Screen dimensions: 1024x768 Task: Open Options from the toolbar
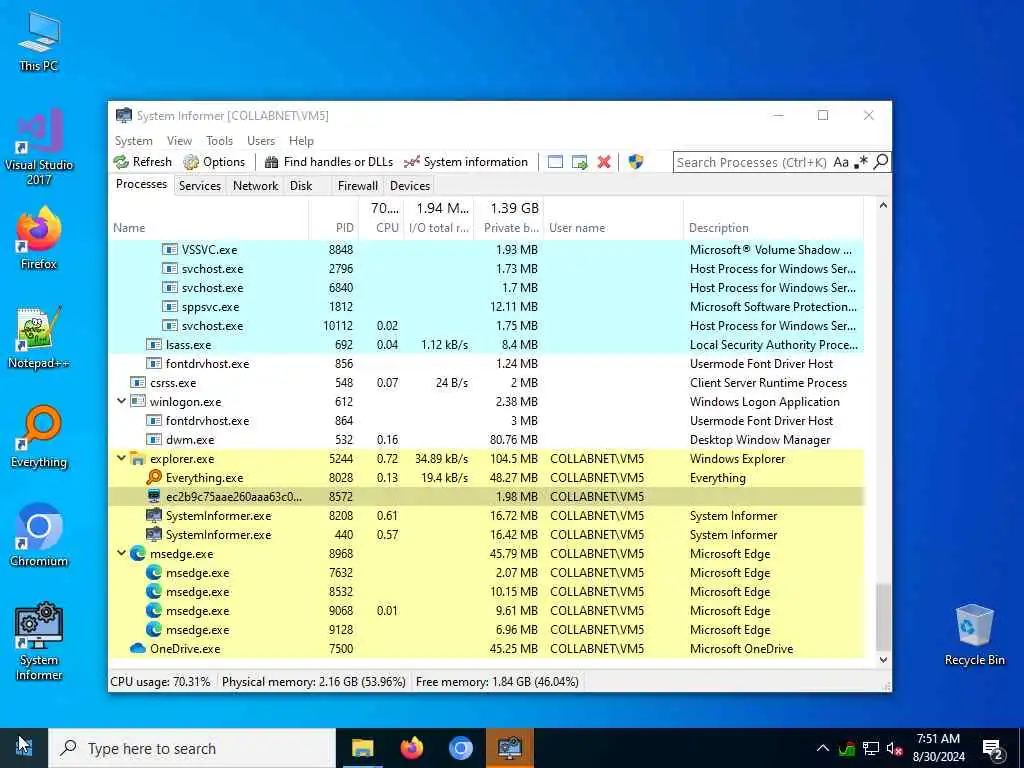(x=214, y=162)
